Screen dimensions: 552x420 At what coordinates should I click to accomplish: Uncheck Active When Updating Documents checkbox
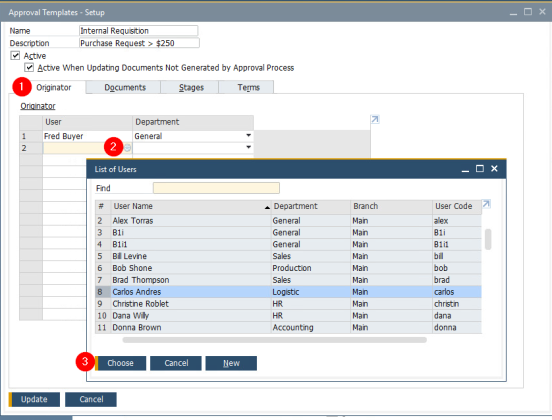point(29,67)
